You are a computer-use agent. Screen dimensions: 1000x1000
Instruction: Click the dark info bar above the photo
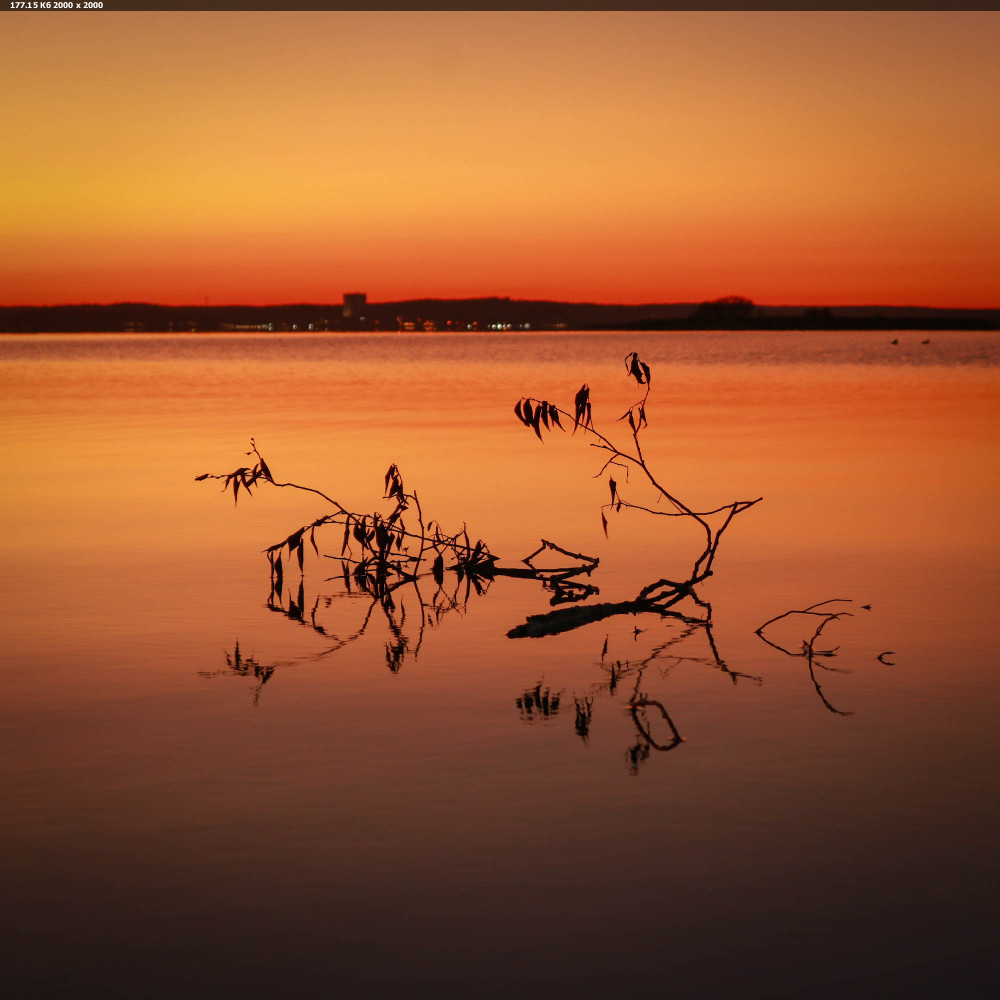point(500,5)
